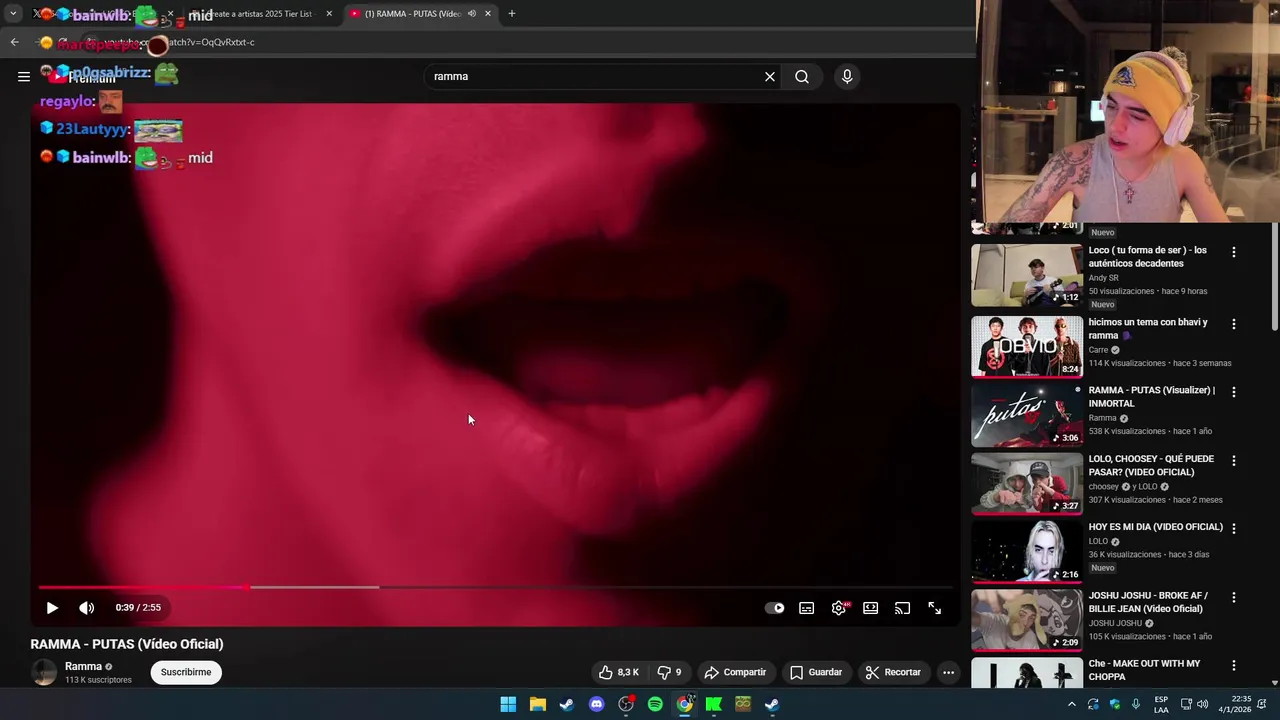Open JOSHU JOSHU - BROKE AF video title
The image size is (1280, 720).
[1148, 602]
